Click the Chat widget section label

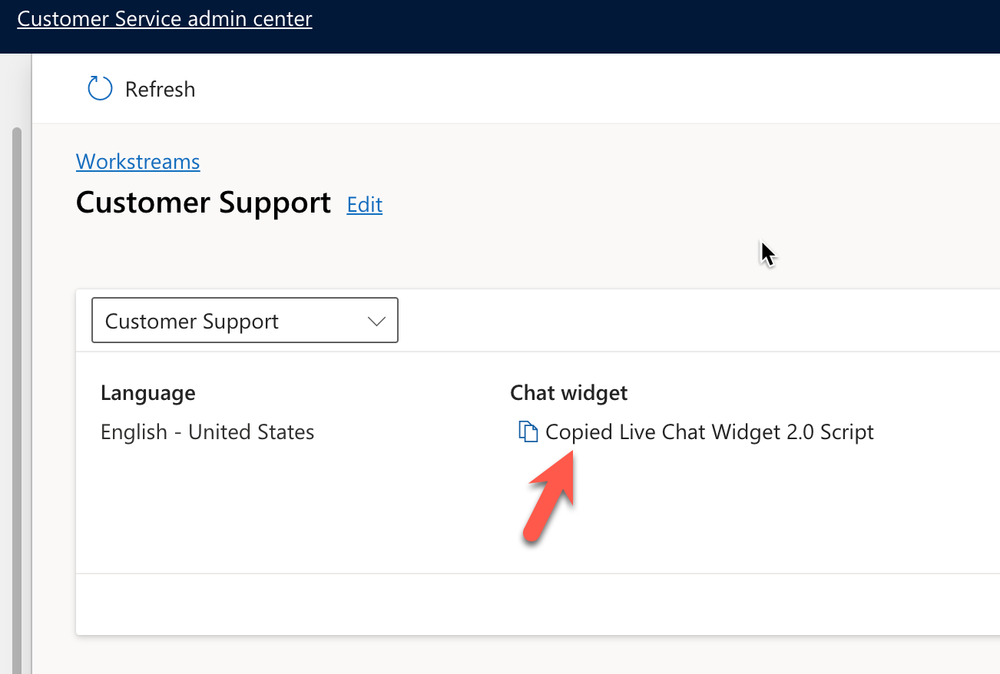pyautogui.click(x=569, y=393)
